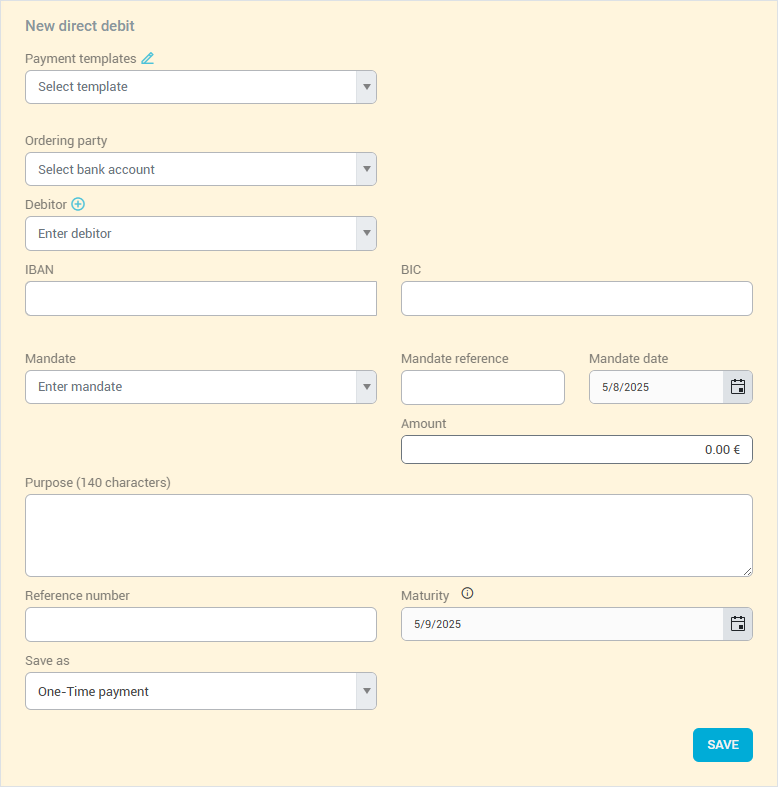
Task: Expand the Select template dropdown
Action: tap(367, 87)
